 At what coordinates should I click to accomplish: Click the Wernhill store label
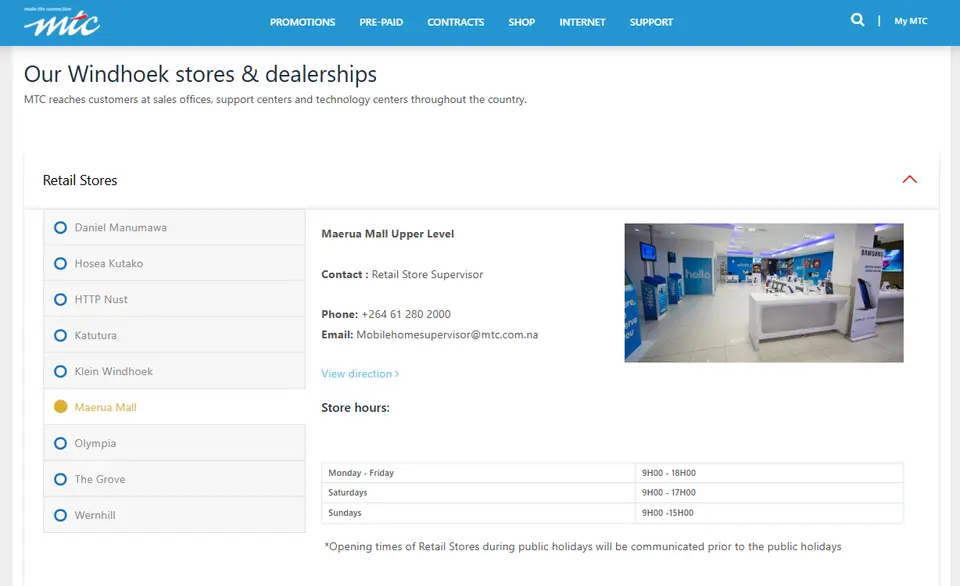point(95,516)
